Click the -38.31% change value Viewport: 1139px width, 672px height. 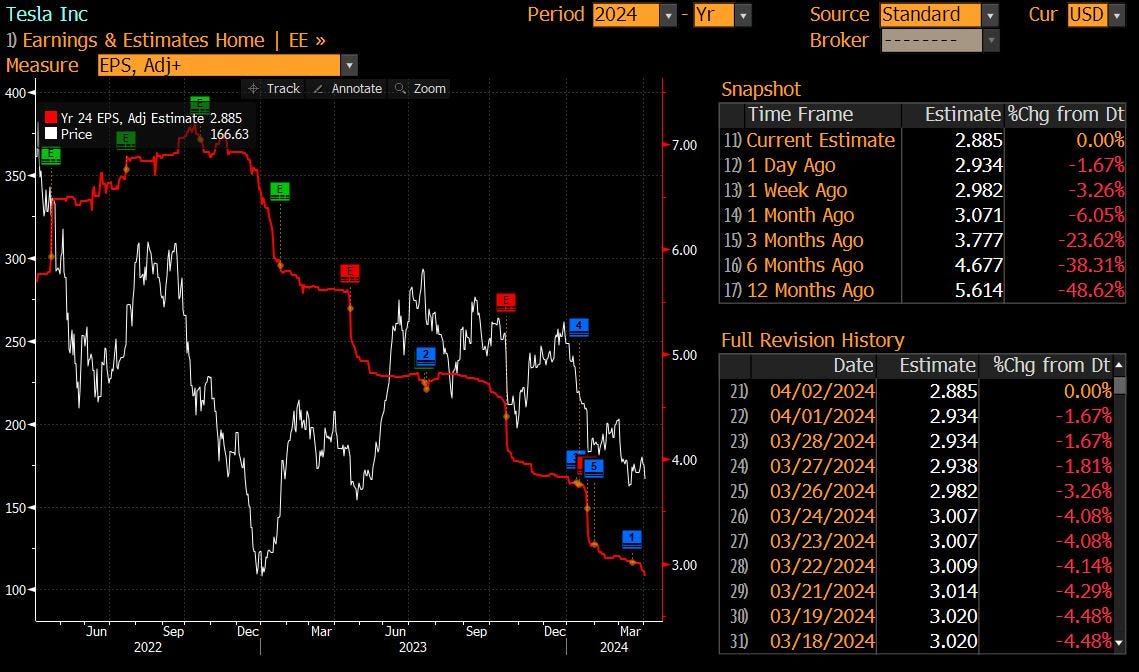1090,265
